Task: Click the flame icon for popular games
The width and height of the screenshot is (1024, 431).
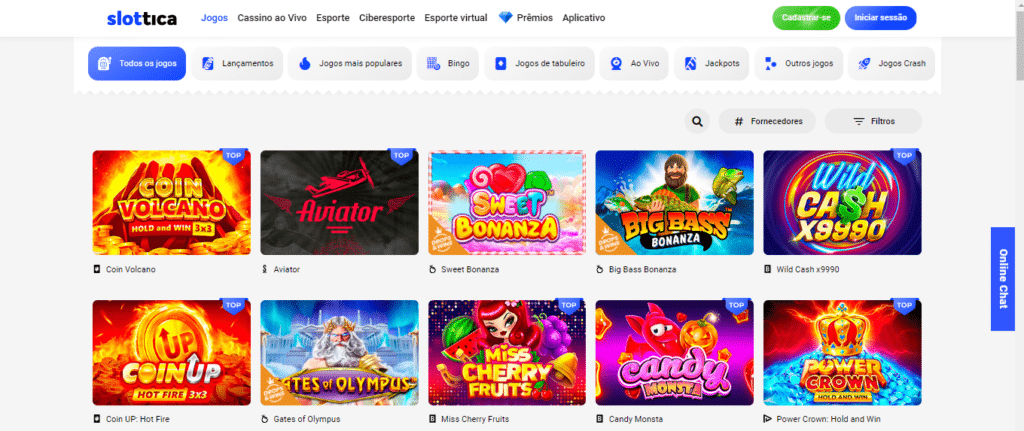Action: (304, 63)
